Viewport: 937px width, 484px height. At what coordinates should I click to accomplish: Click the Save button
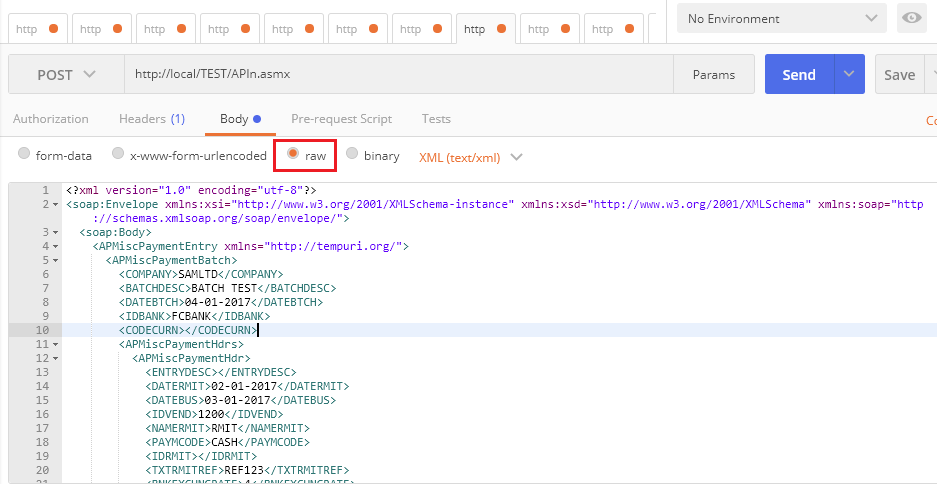coord(900,75)
